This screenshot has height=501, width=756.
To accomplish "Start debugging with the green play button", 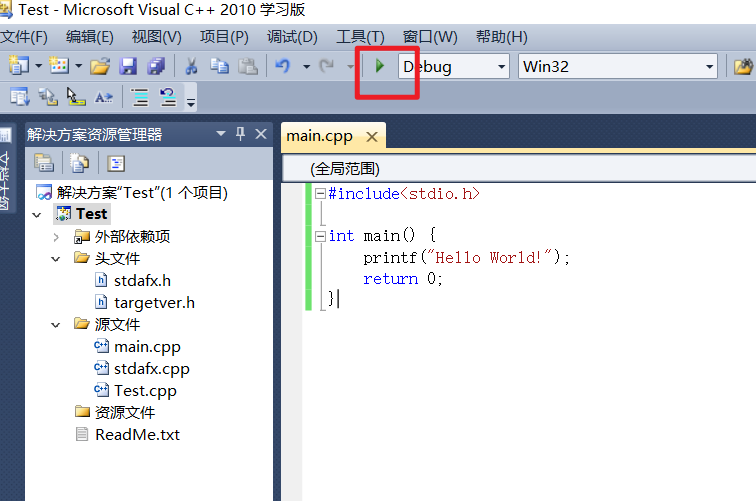I will click(x=379, y=66).
